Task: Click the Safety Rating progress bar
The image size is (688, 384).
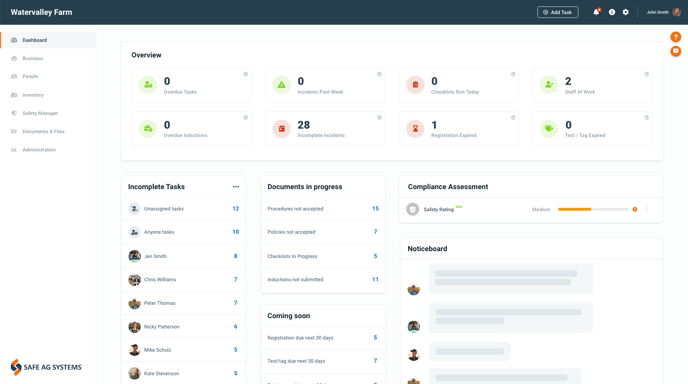Action: tap(593, 209)
